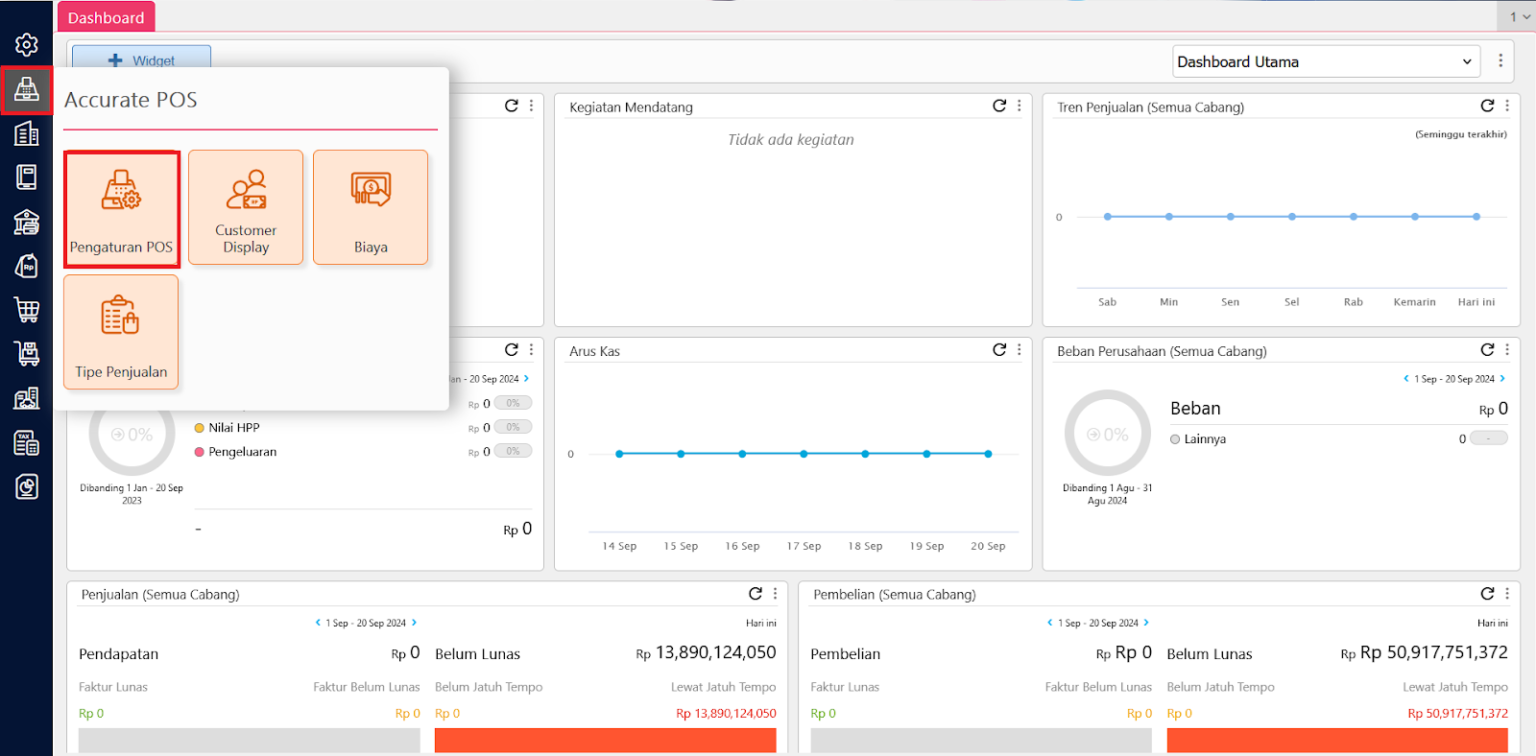Open three-dot menu of Beban Perusahaan widget
Viewport: 1536px width, 756px height.
[x=1507, y=350]
